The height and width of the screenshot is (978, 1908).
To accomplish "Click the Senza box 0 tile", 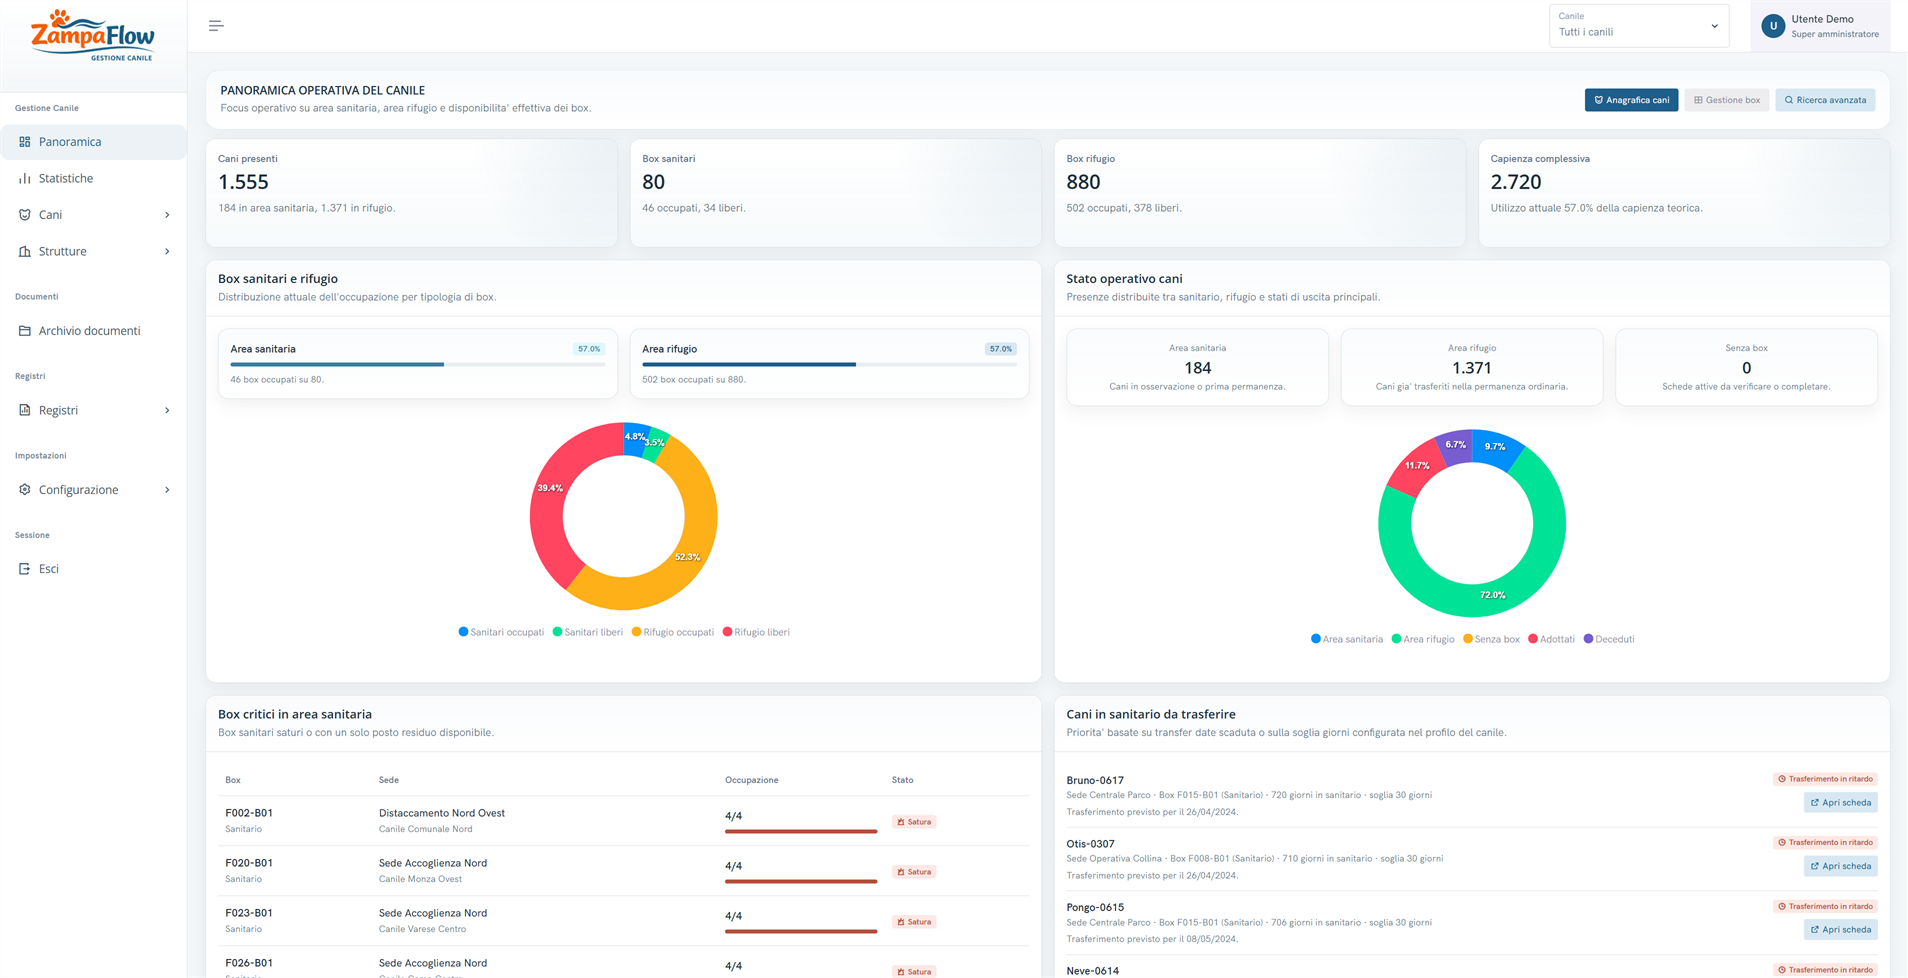I will [x=1746, y=367].
